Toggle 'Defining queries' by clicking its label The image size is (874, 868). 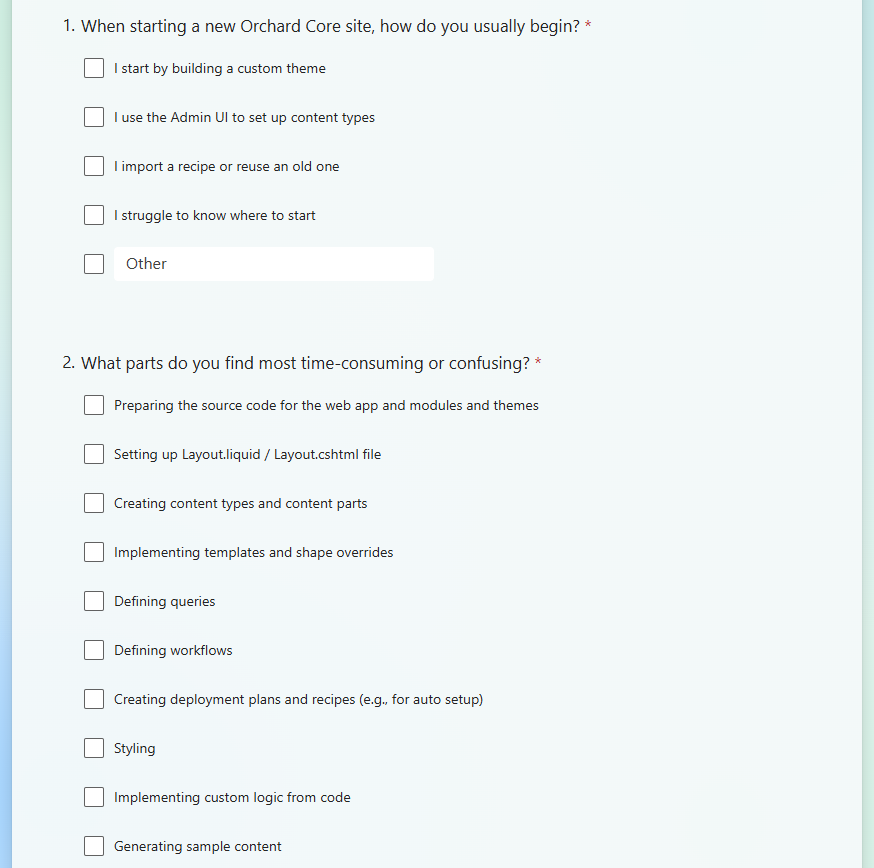(164, 601)
